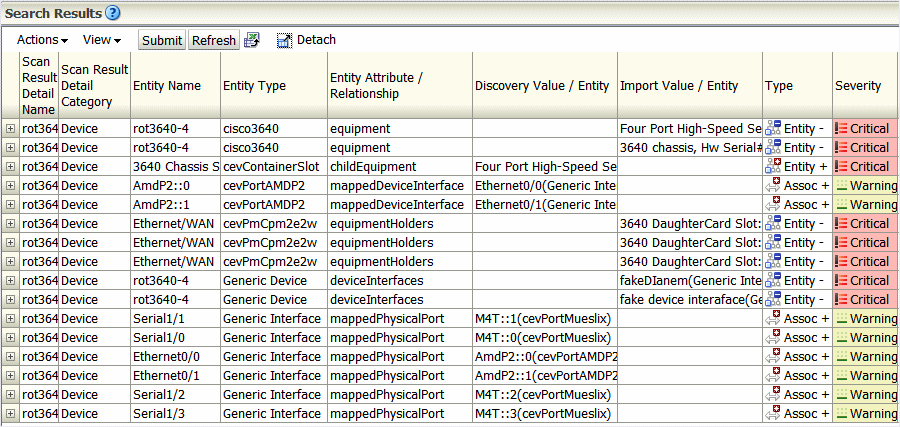Click the Submit button
900x427 pixels.
[162, 40]
